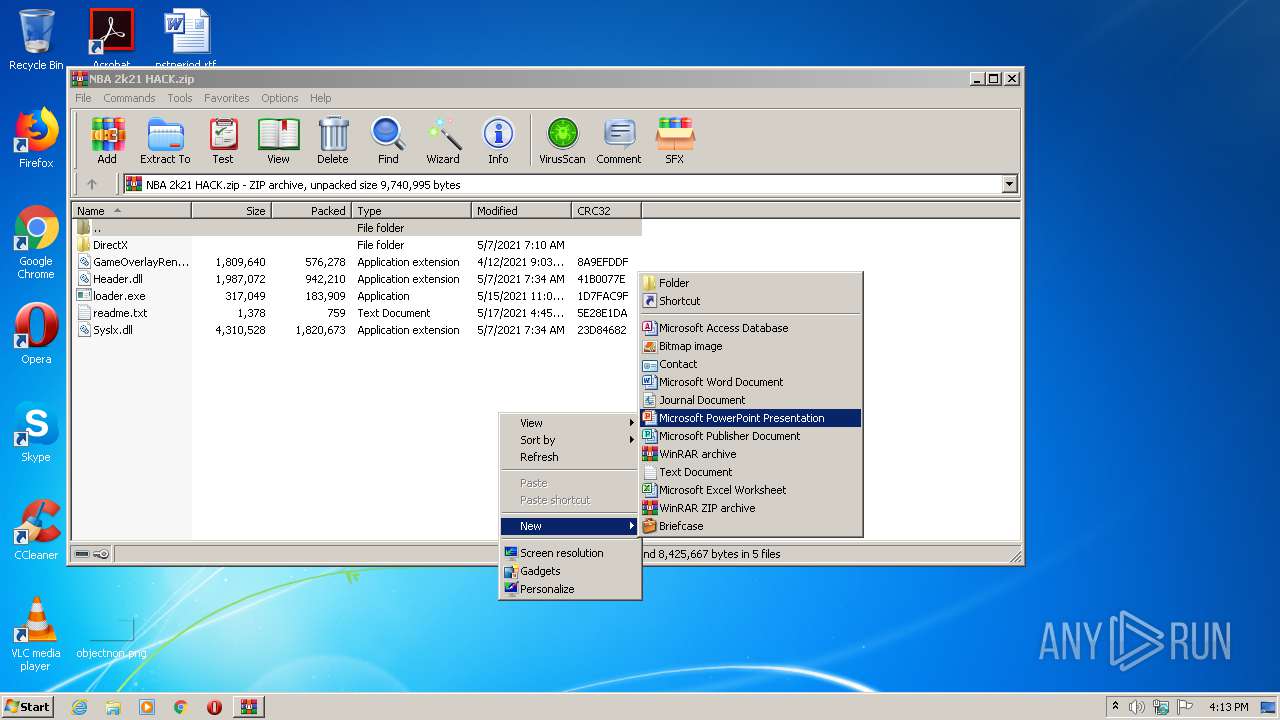Select the DirectX folder row
The image size is (1280, 720).
(357, 245)
